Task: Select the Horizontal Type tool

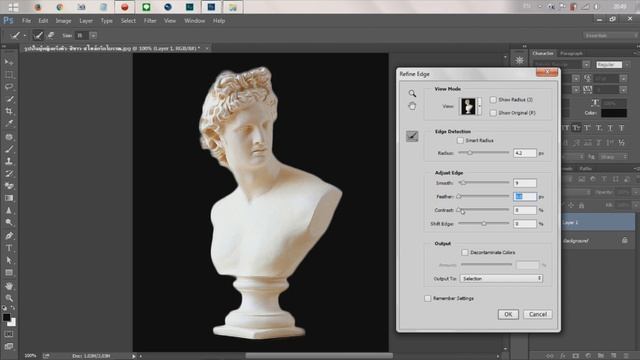Action: tap(9, 248)
